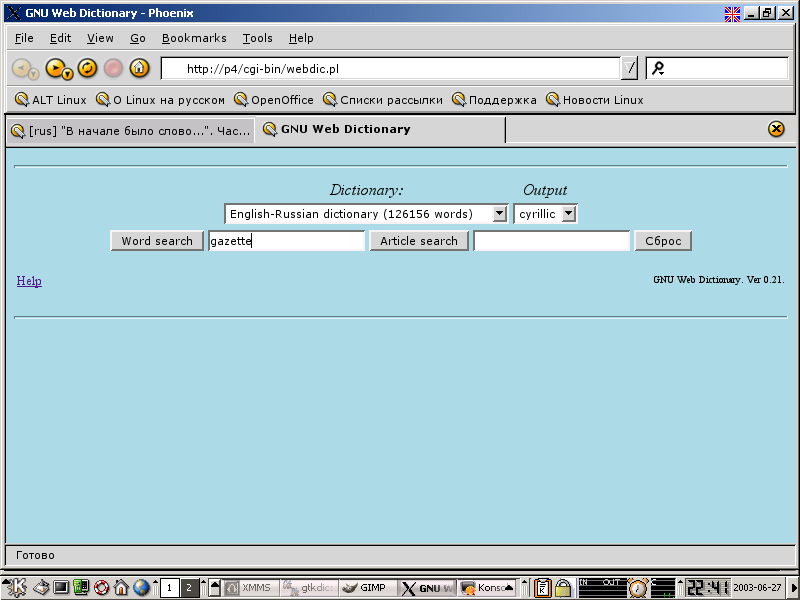Select the GNU Web Dictionary tab

click(x=380, y=130)
